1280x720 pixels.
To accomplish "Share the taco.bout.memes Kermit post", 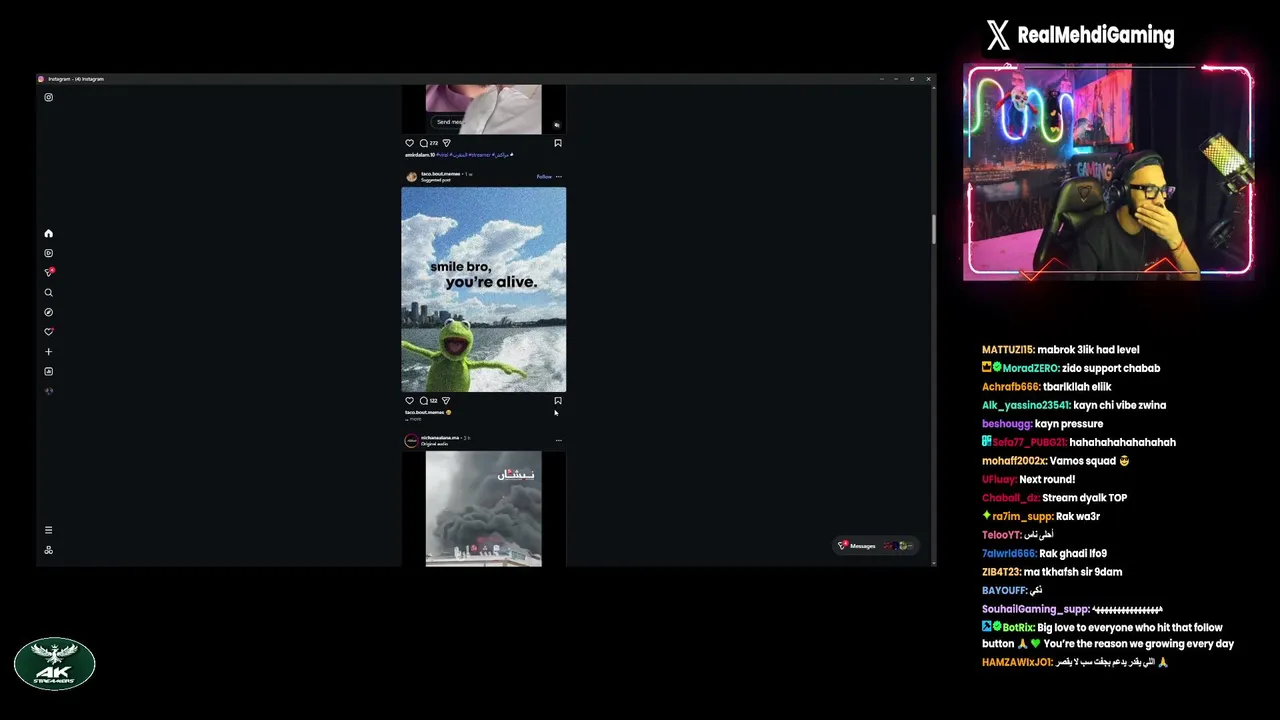I will coord(446,400).
